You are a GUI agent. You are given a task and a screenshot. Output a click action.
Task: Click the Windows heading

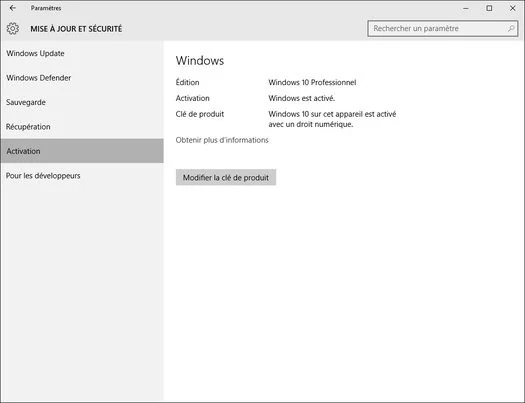[x=200, y=61]
